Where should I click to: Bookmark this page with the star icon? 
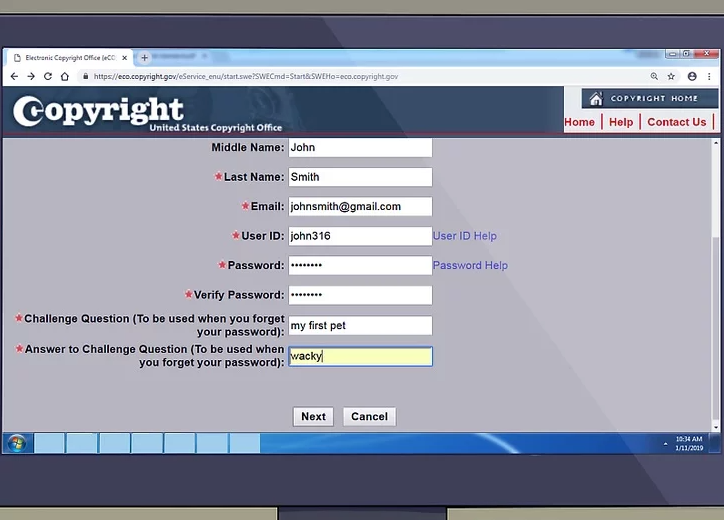(x=671, y=76)
